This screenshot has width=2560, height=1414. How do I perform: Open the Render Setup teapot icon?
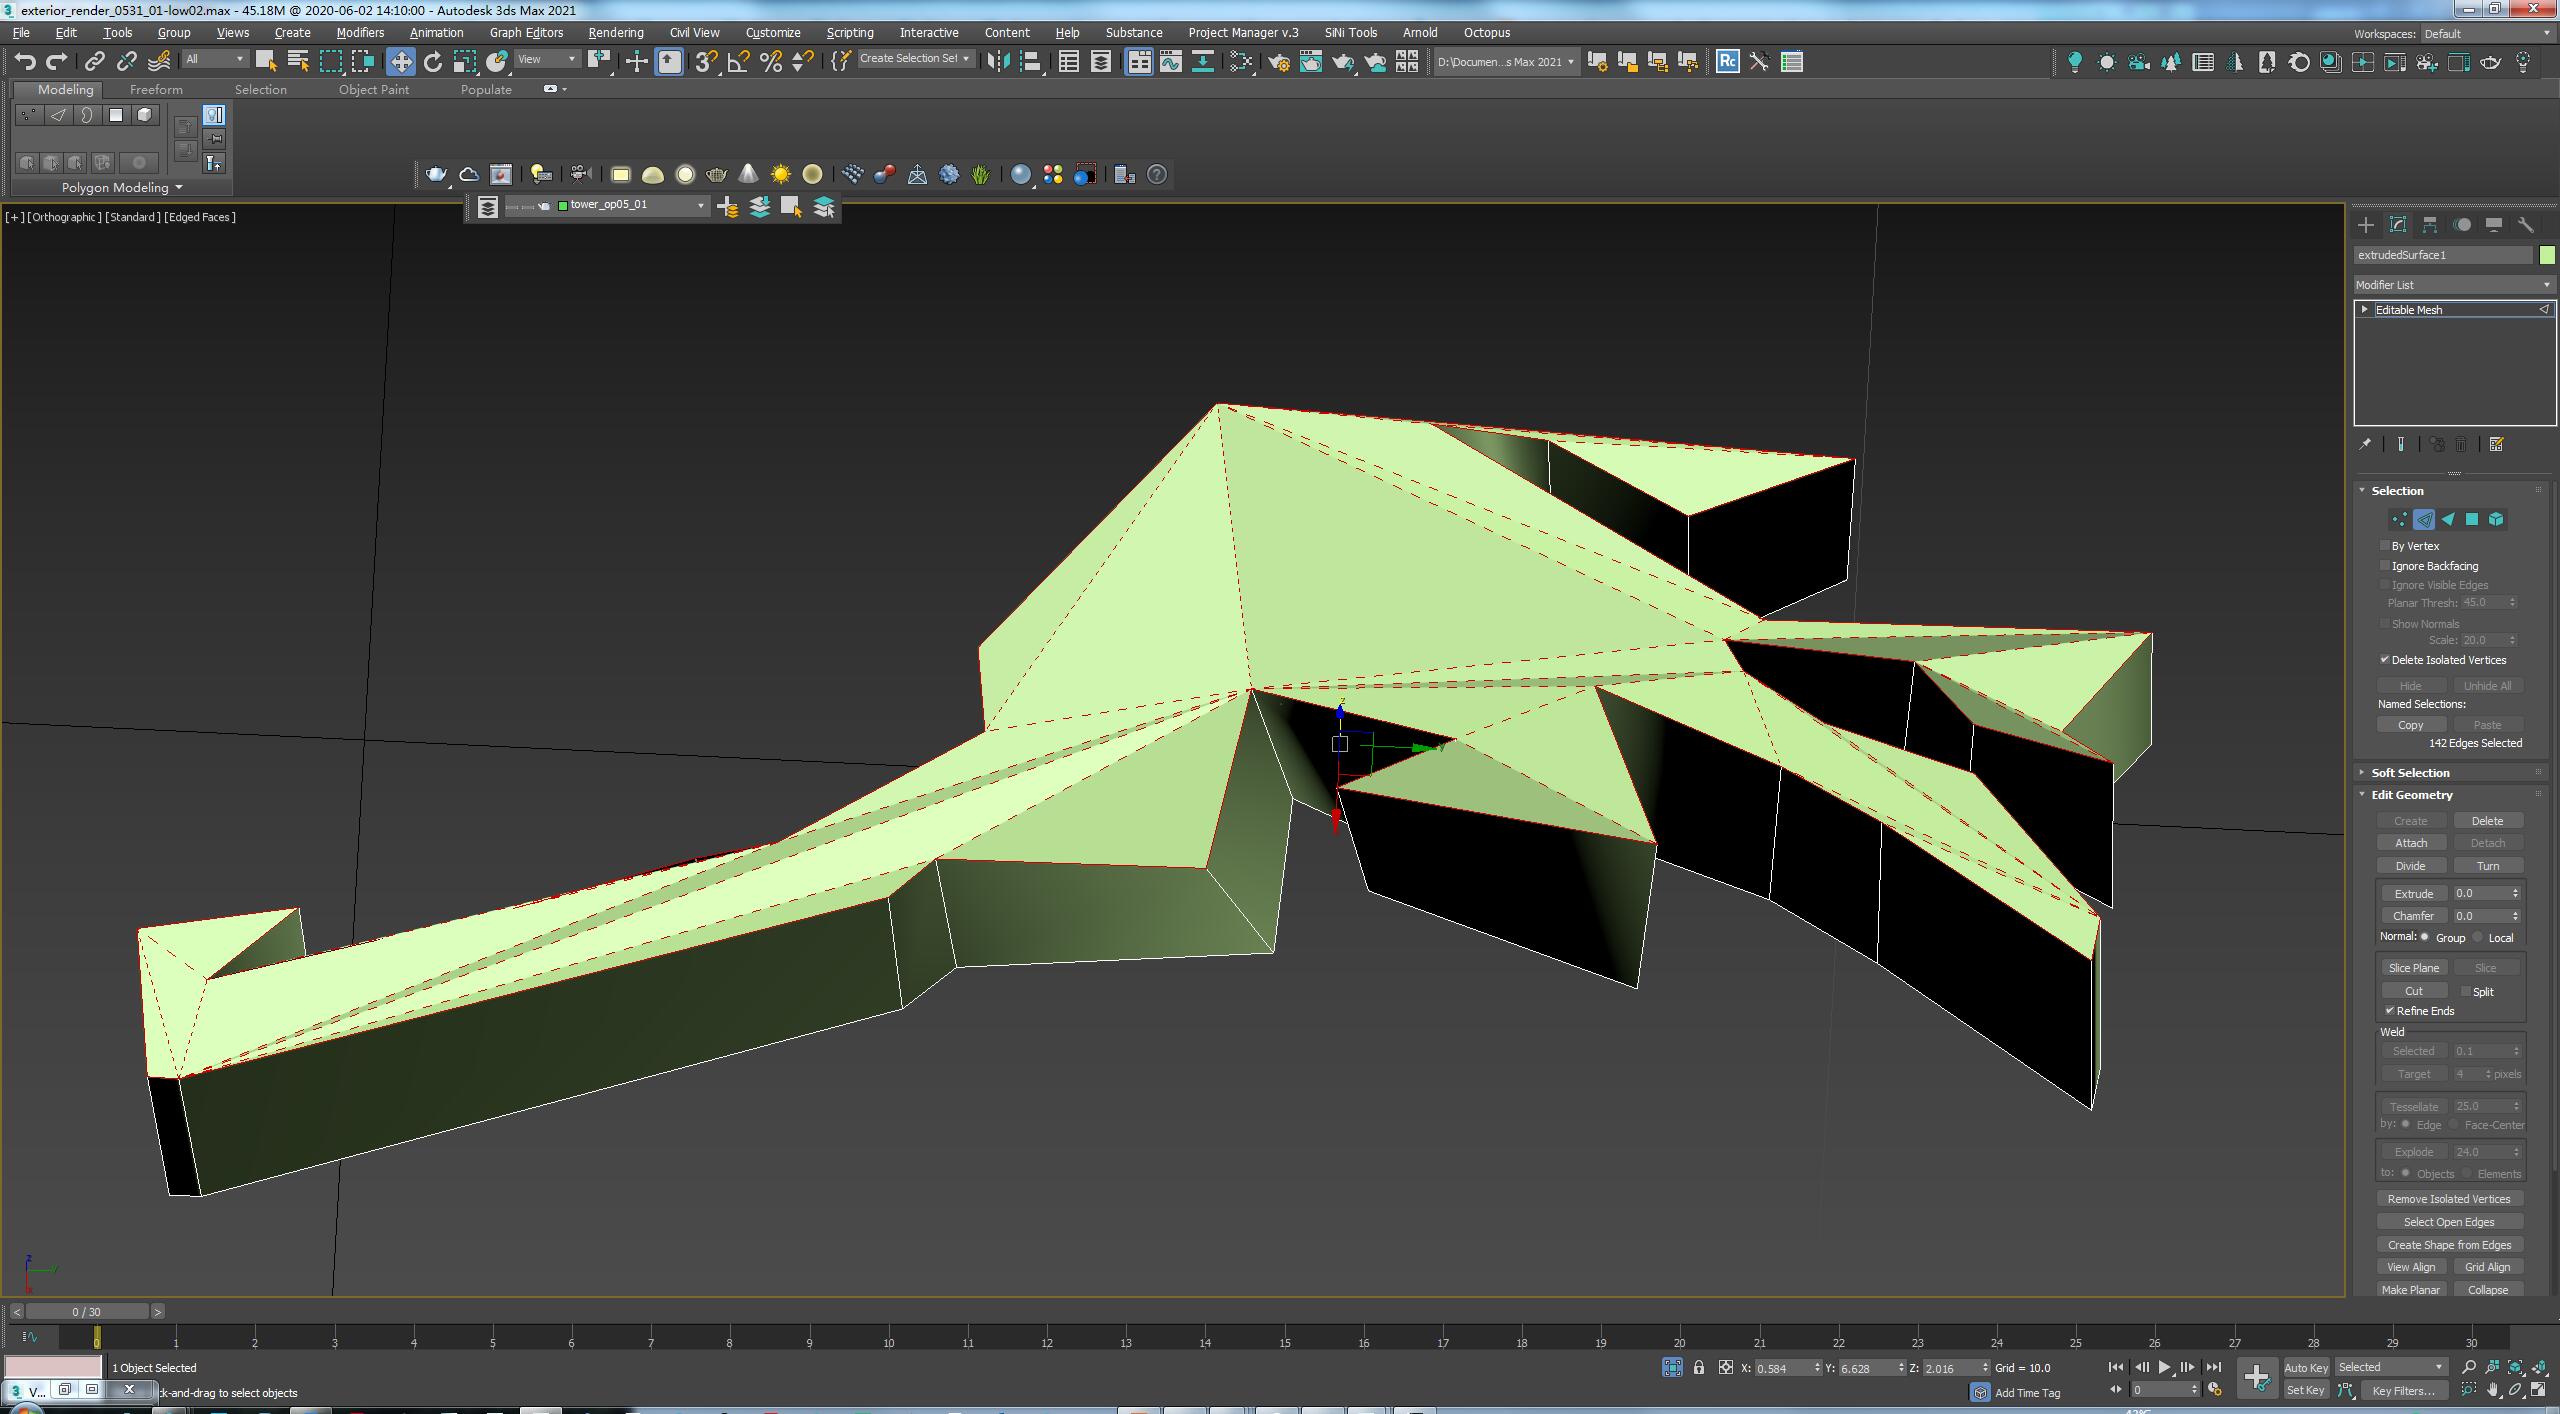1279,62
